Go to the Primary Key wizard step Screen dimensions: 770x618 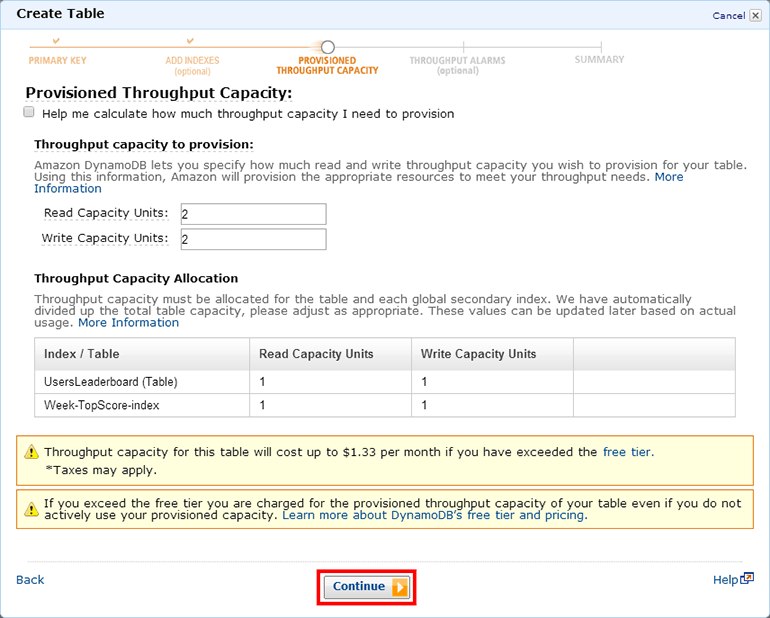tap(57, 60)
